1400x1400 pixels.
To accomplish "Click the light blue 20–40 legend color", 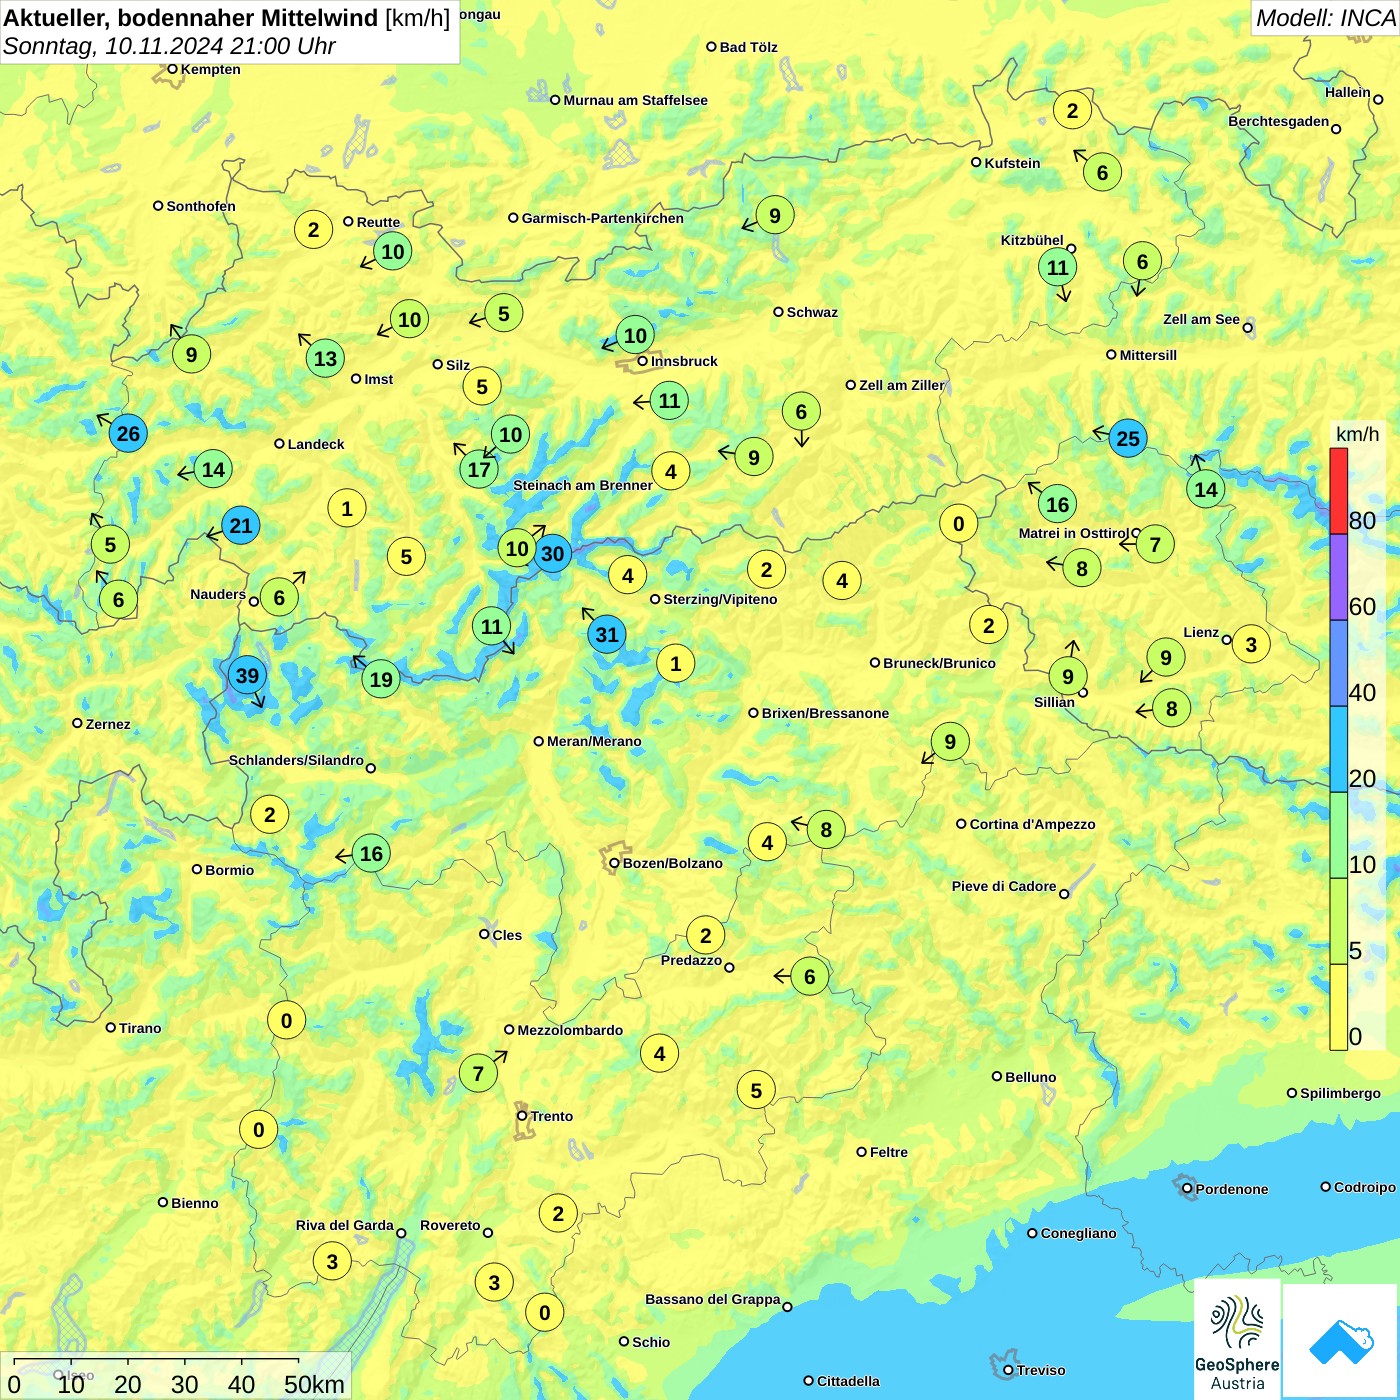I will 1339,749.
